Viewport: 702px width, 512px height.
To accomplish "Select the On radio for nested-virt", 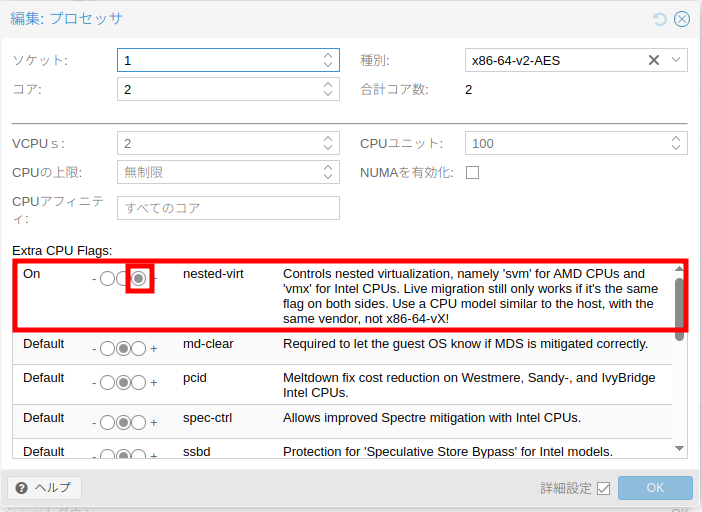I will pyautogui.click(x=139, y=278).
